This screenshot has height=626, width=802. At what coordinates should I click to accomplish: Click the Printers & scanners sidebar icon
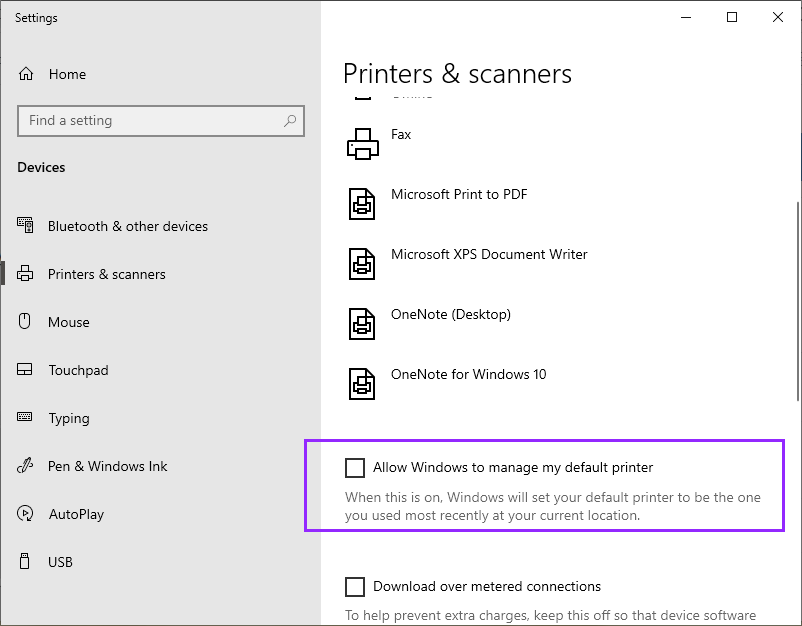(x=25, y=274)
